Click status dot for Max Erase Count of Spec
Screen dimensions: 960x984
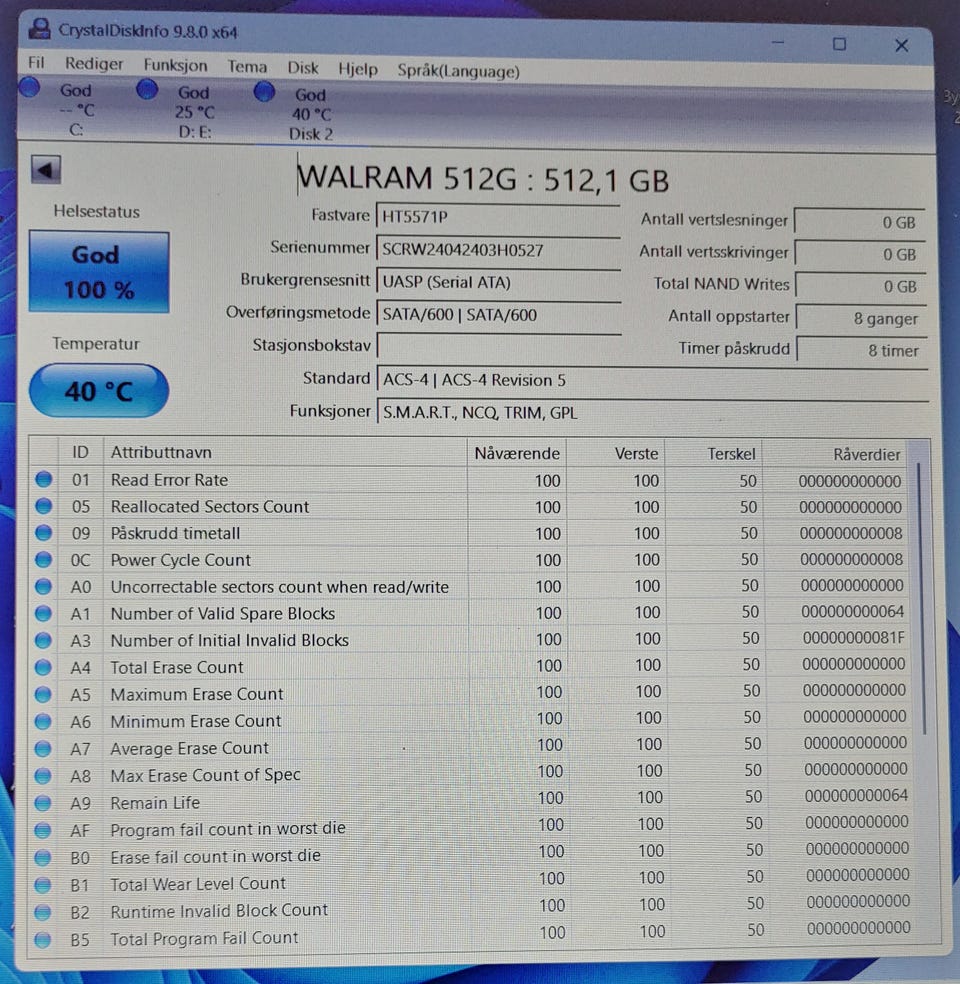[43, 776]
